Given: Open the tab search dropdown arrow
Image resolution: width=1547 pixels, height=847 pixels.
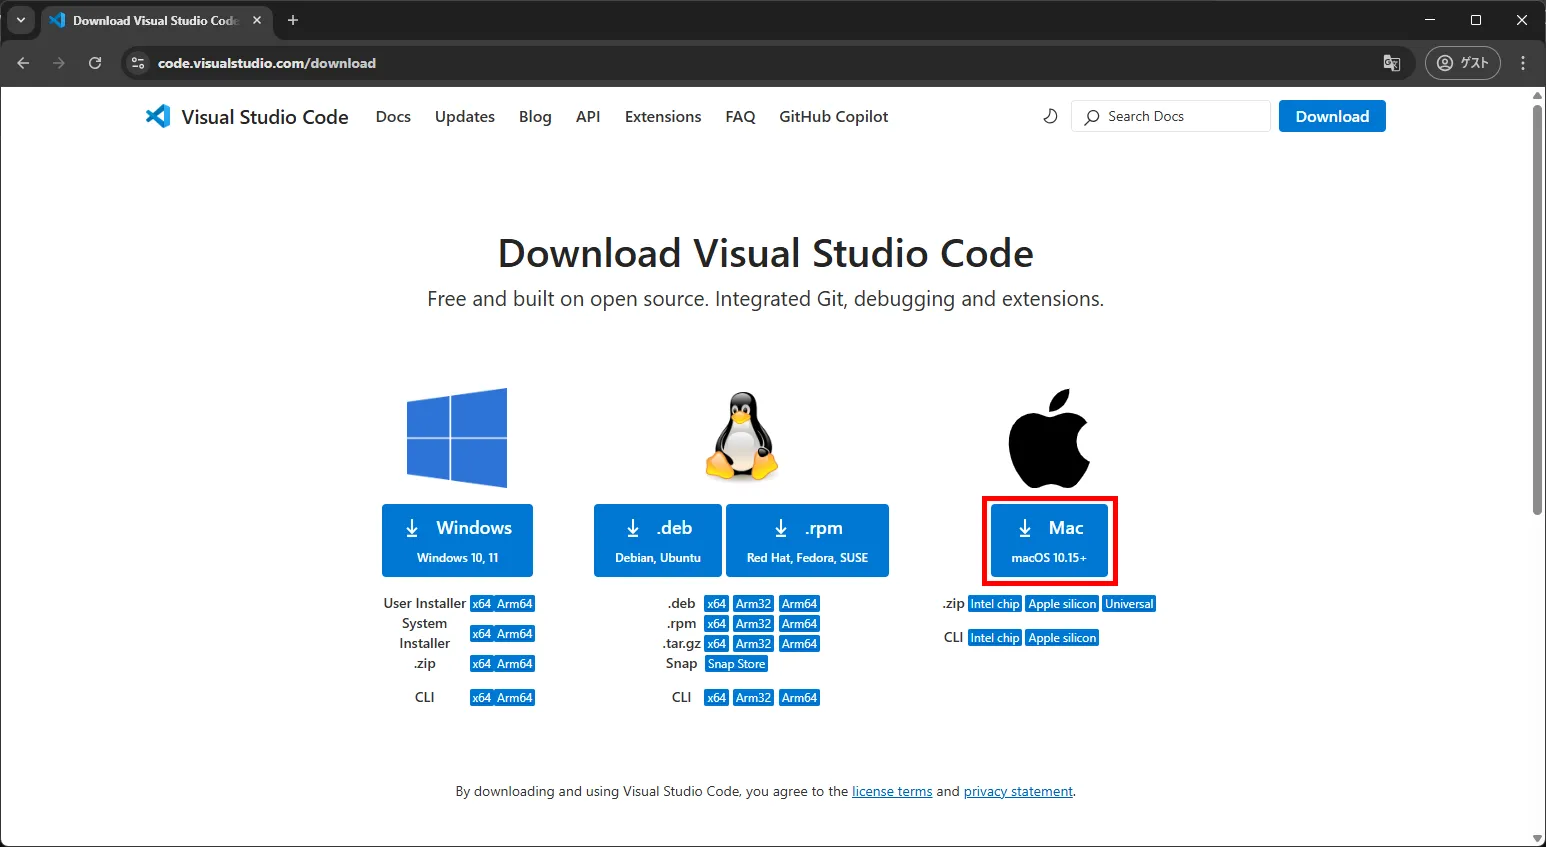Looking at the screenshot, I should [x=21, y=20].
